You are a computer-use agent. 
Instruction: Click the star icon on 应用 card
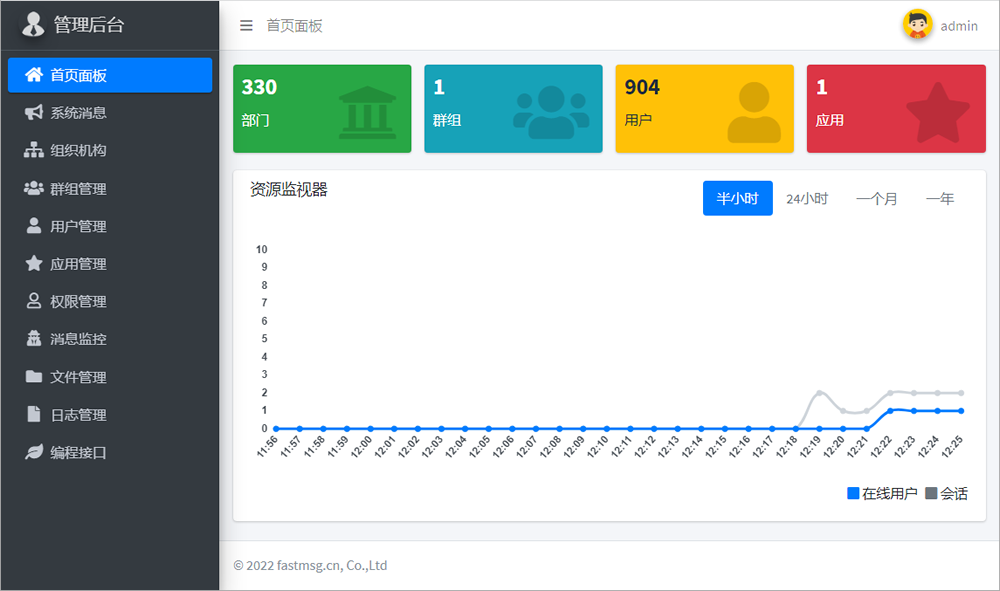(938, 112)
